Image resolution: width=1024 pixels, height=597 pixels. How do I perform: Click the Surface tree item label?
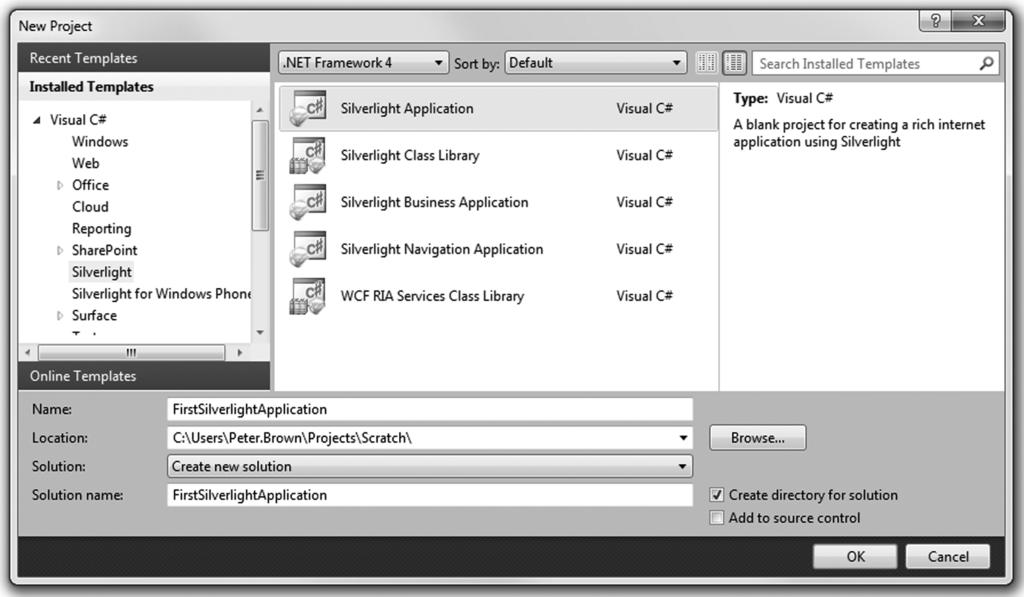[x=94, y=315]
